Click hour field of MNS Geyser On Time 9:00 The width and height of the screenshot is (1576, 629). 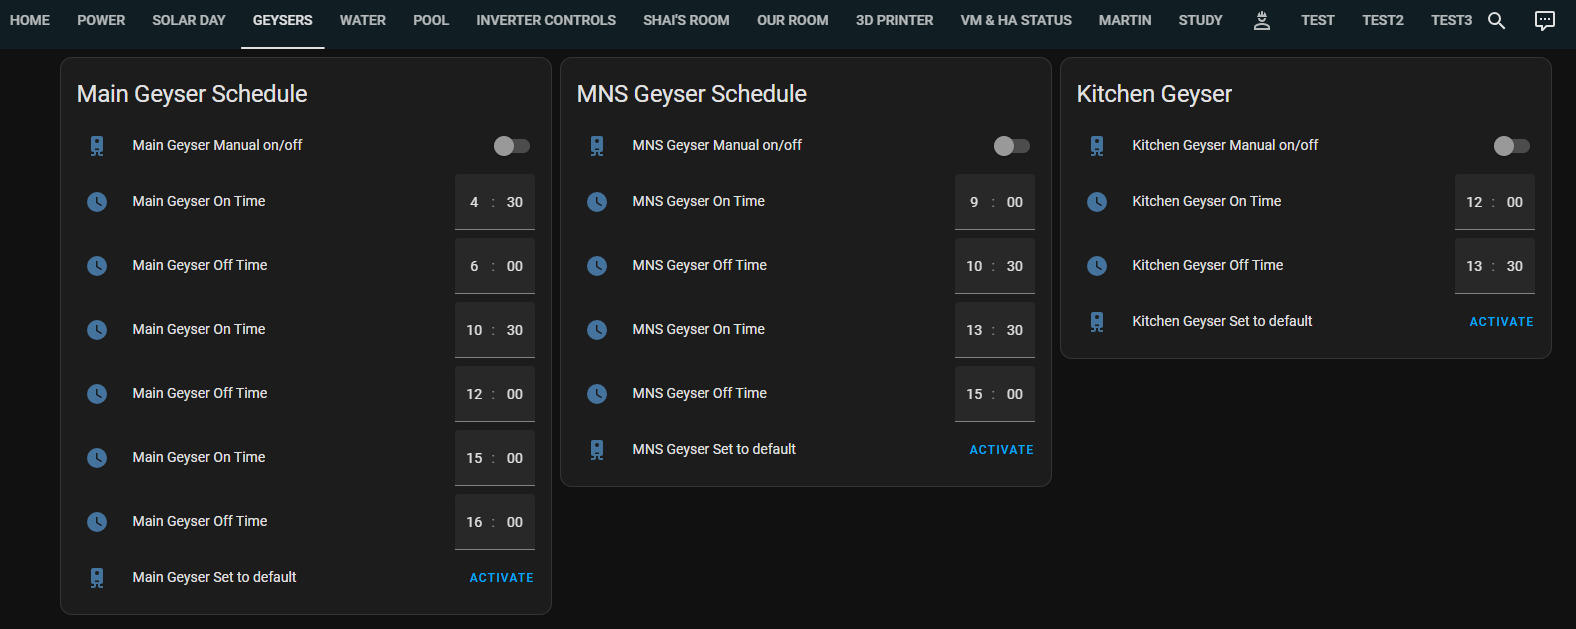[x=974, y=202]
